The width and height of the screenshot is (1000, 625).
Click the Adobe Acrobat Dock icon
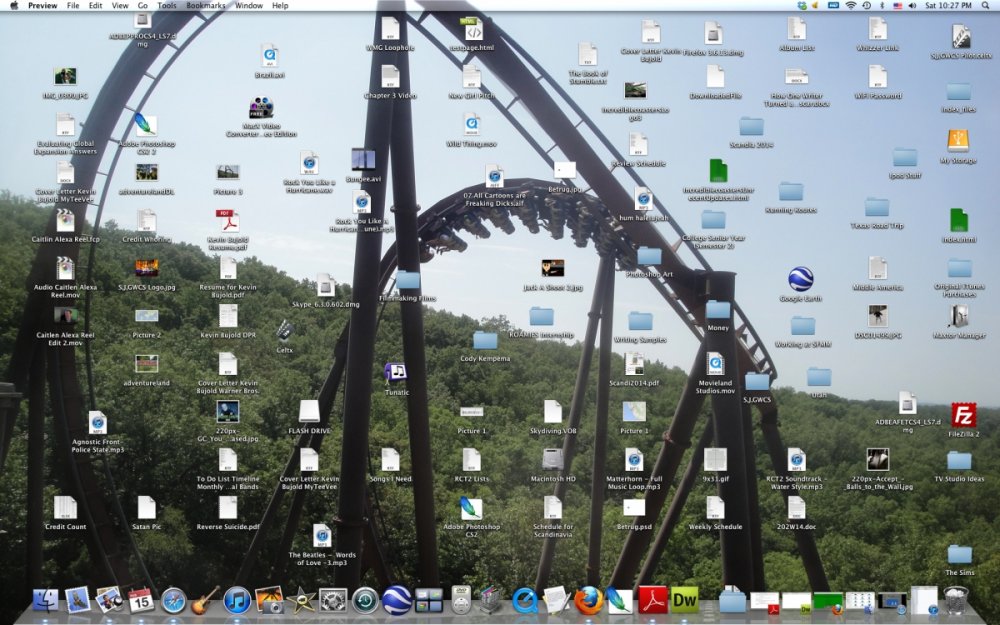652,600
